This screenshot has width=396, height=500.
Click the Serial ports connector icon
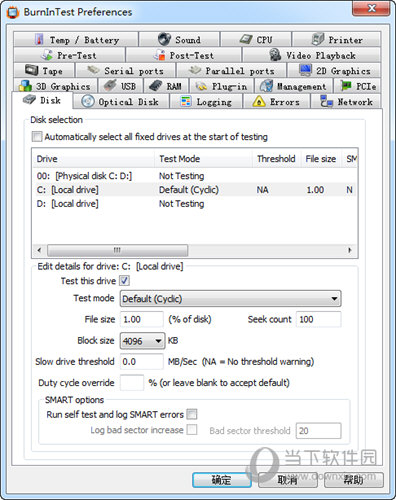point(93,70)
